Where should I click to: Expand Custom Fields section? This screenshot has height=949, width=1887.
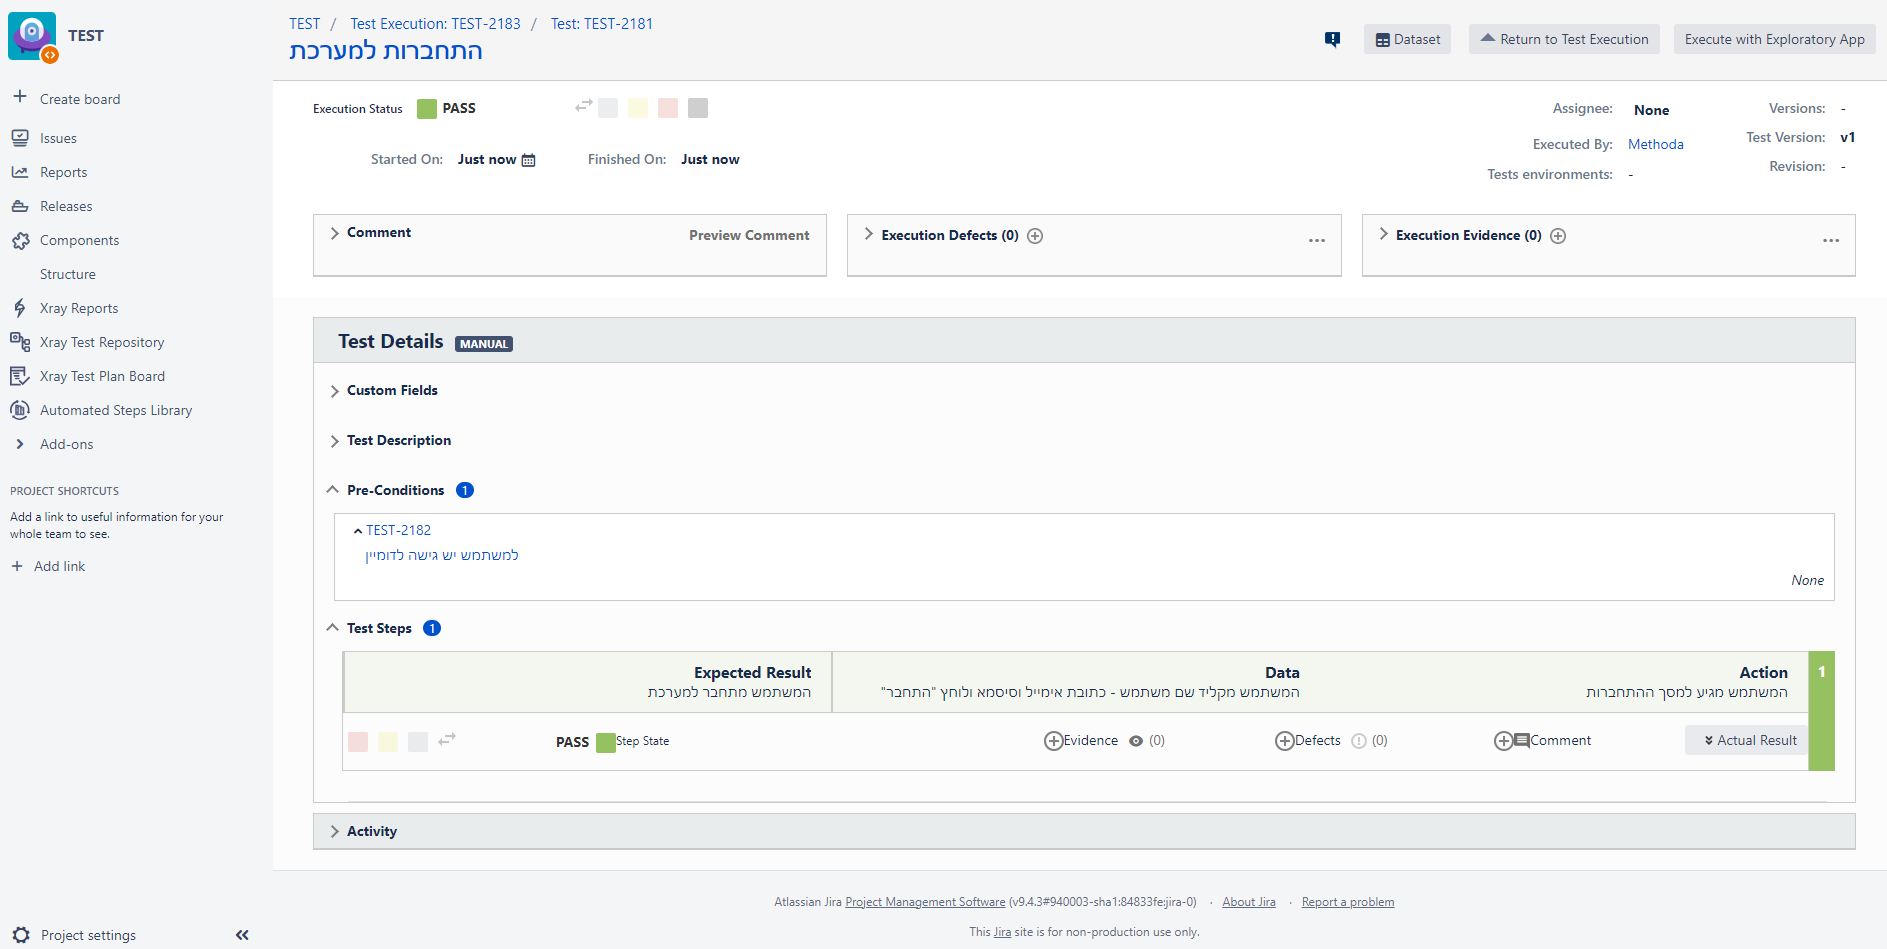[335, 391]
